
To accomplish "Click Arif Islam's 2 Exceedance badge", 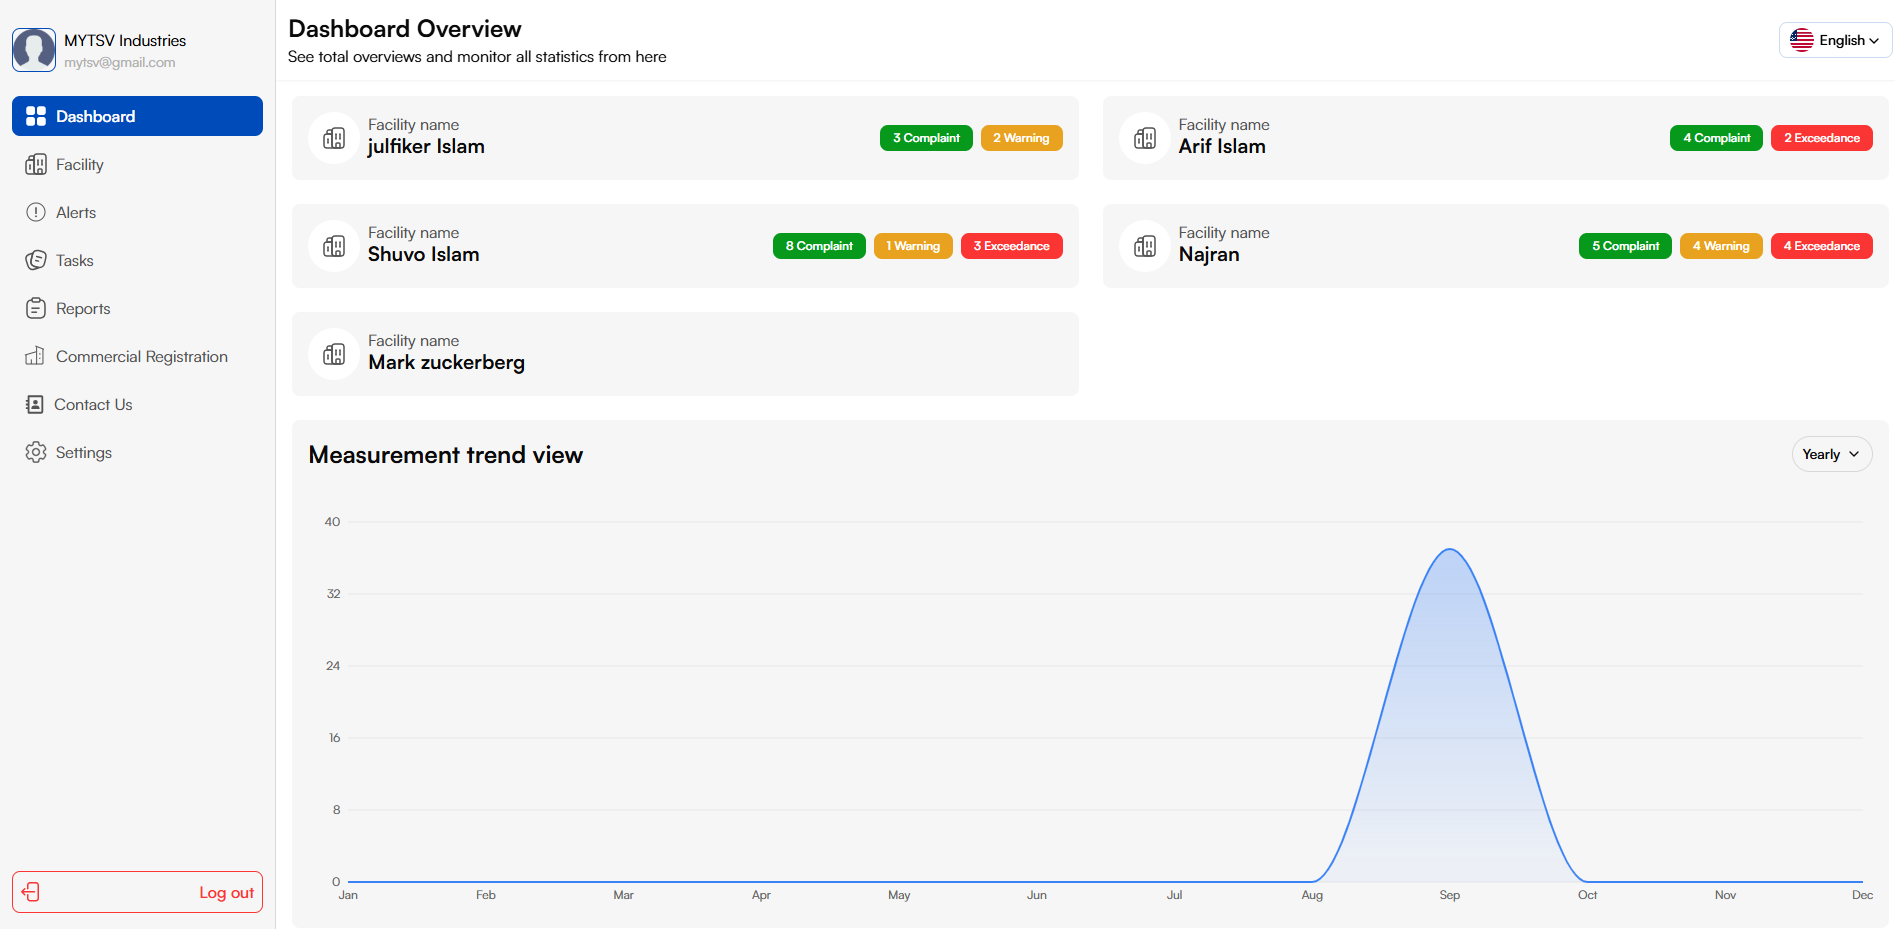I will pyautogui.click(x=1822, y=138).
